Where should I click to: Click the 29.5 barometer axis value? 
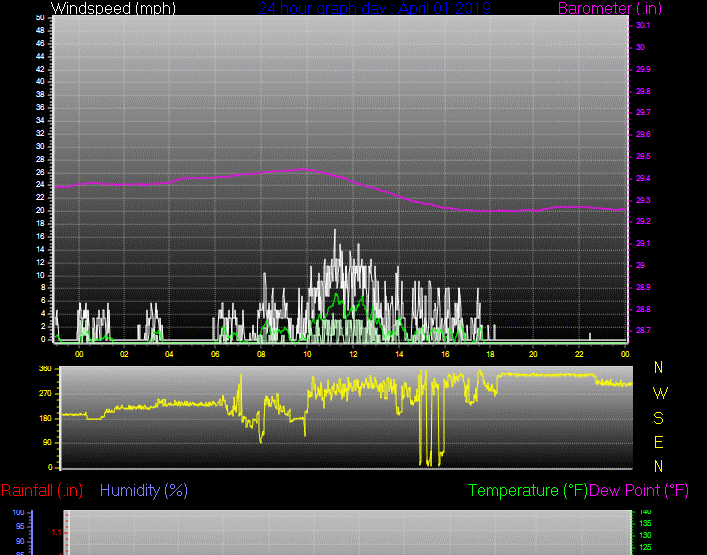(643, 156)
